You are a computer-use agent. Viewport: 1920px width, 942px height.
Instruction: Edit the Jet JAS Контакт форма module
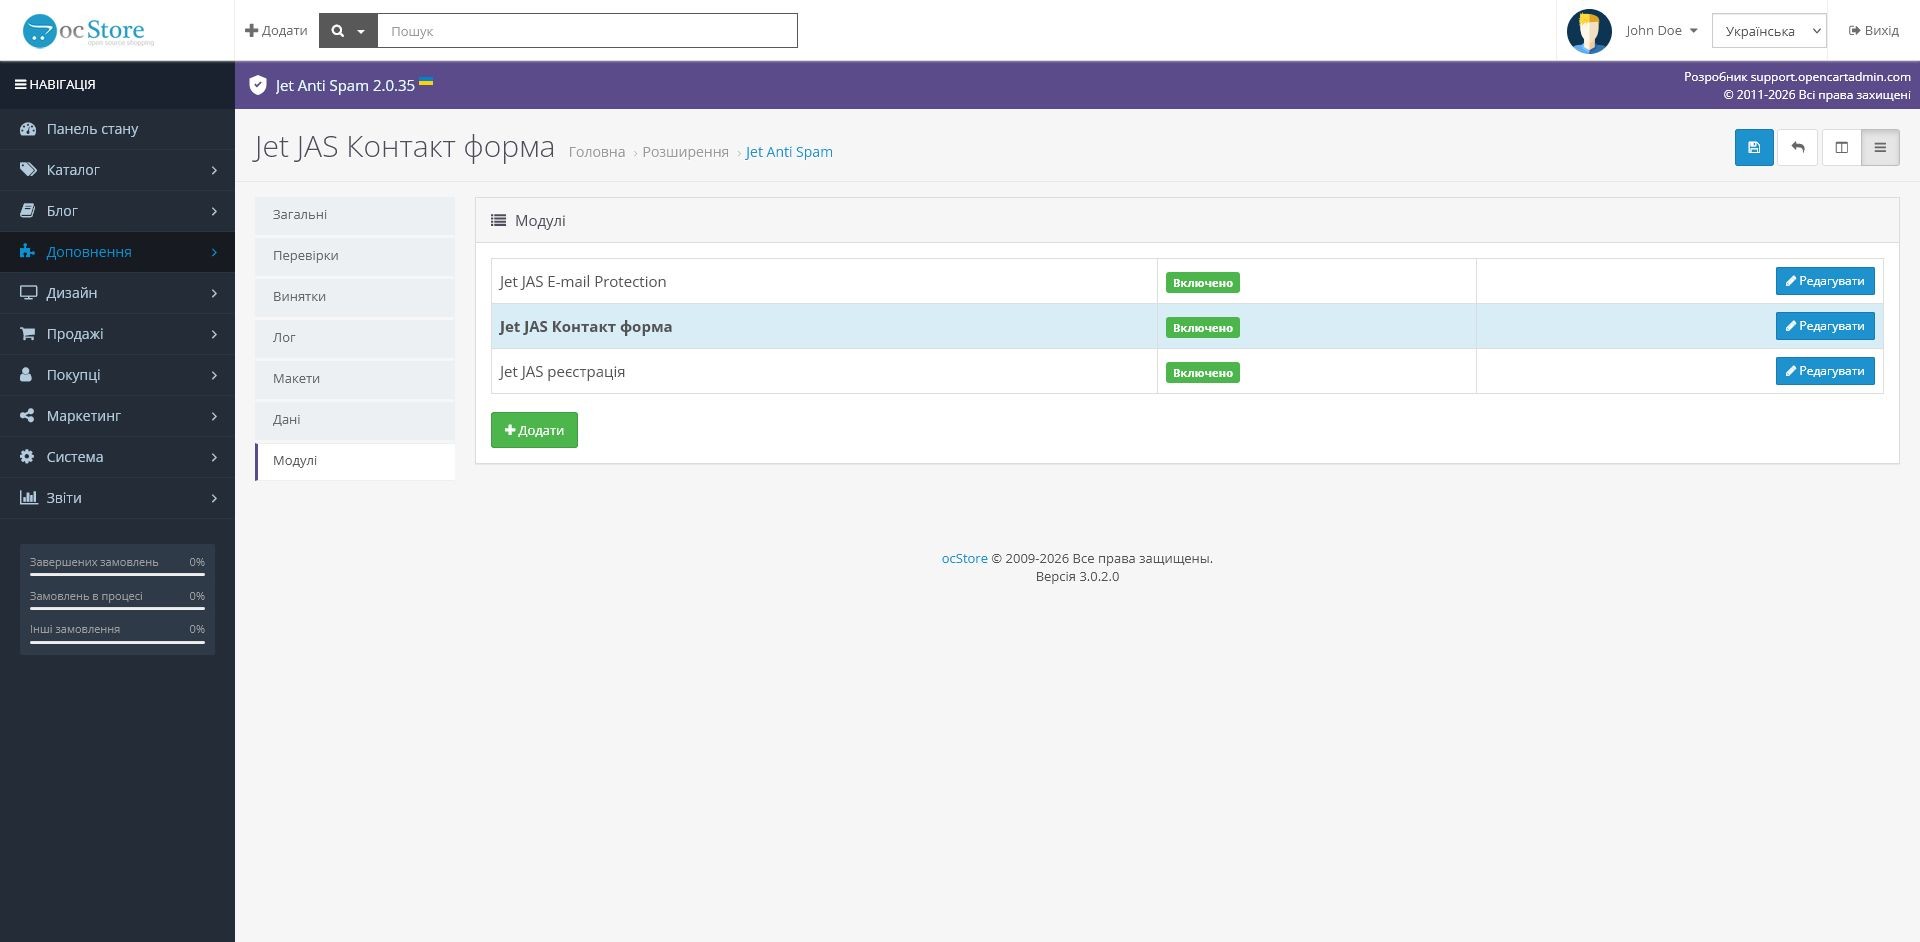click(x=1825, y=326)
